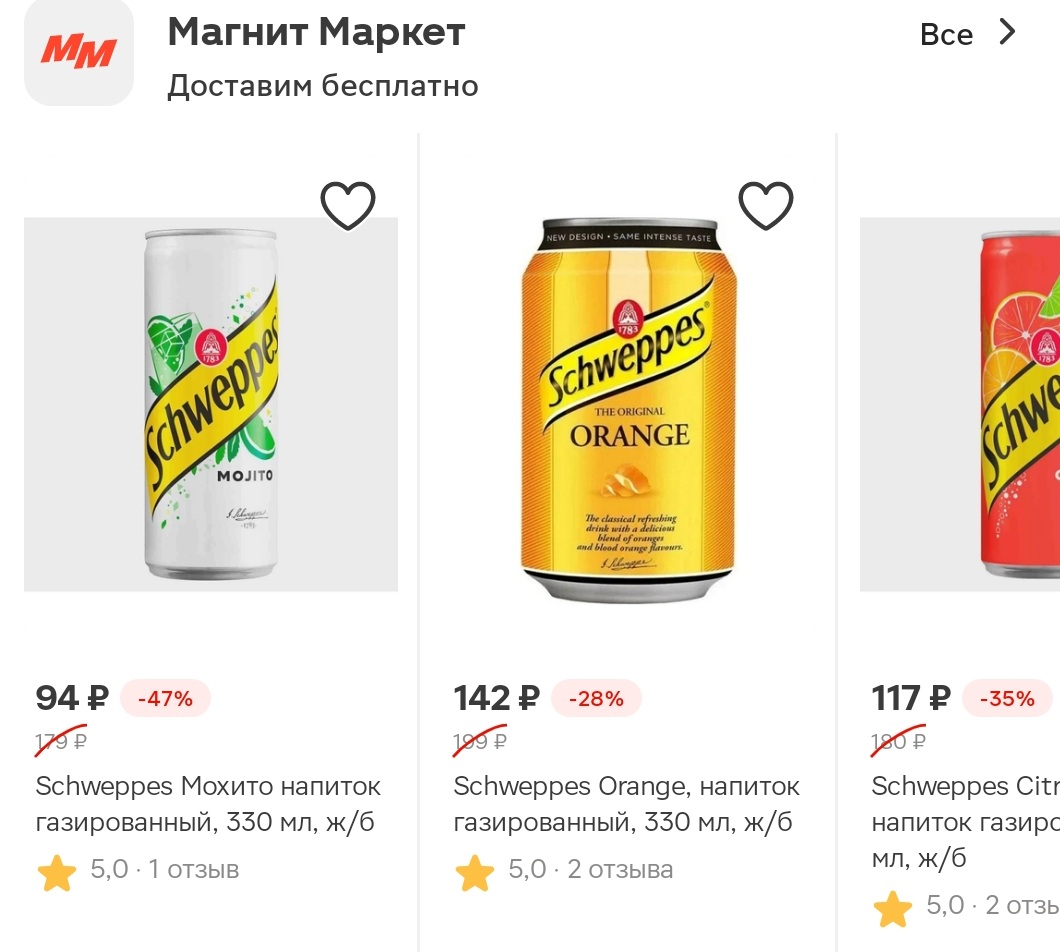Open Schweppes Мохито product title
Screen dimensions: 1060x952
pyautogui.click(x=208, y=805)
